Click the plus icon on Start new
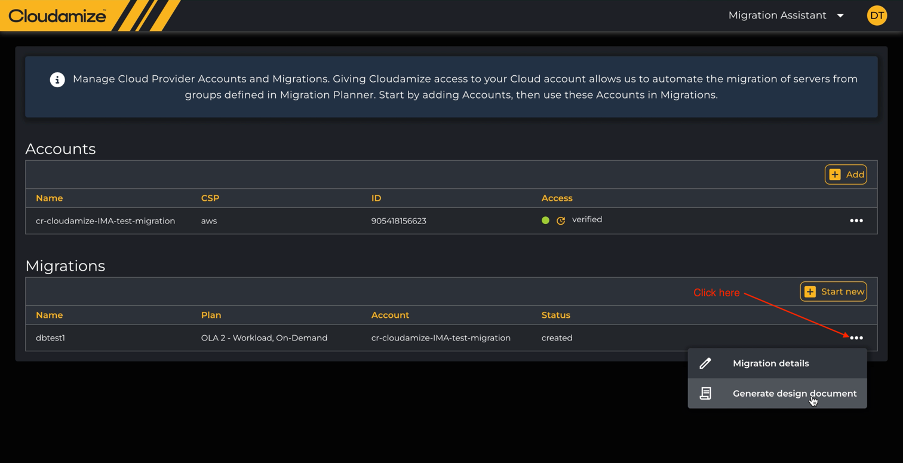 click(810, 292)
